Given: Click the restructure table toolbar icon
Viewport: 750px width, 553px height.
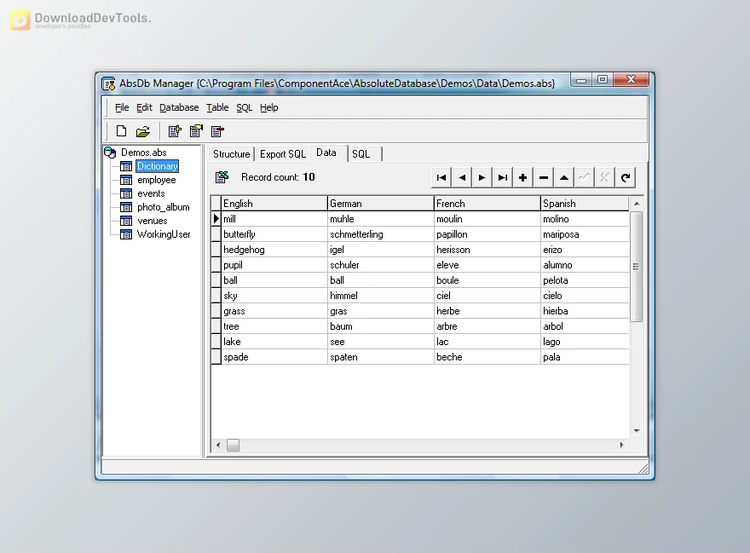Looking at the screenshot, I should (x=196, y=131).
